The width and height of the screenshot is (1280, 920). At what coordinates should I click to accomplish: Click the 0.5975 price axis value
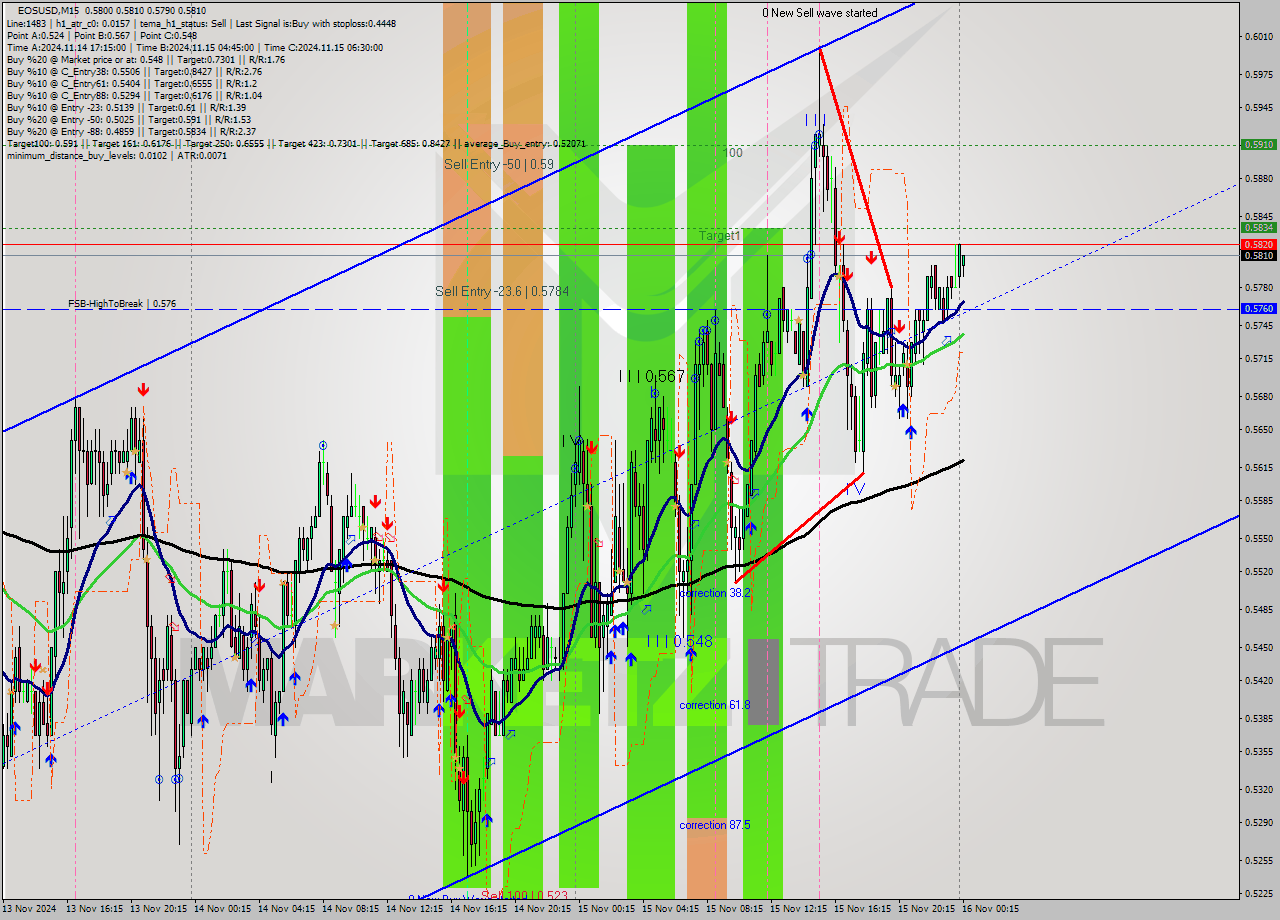[1259, 73]
